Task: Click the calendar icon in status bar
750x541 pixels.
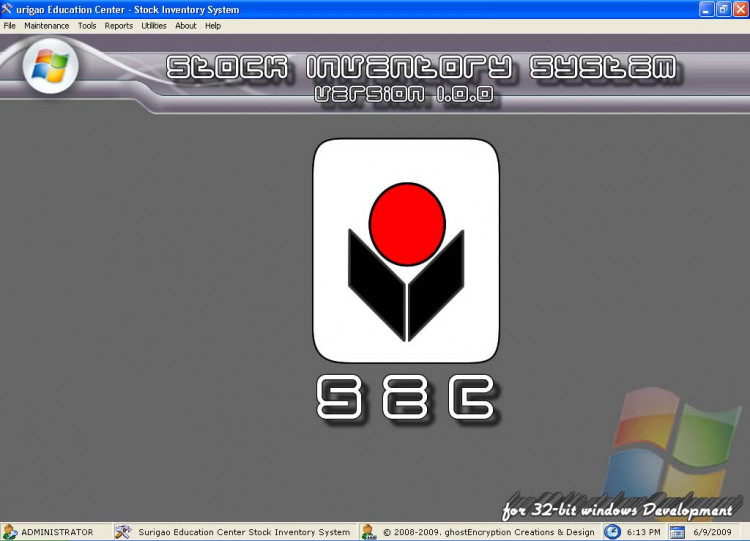Action: coord(677,532)
